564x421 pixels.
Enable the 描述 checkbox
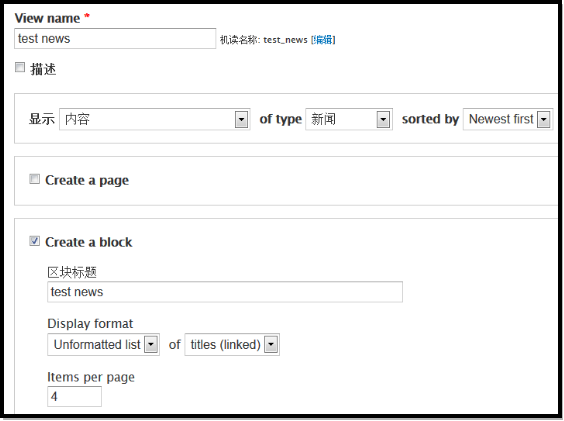[x=20, y=67]
